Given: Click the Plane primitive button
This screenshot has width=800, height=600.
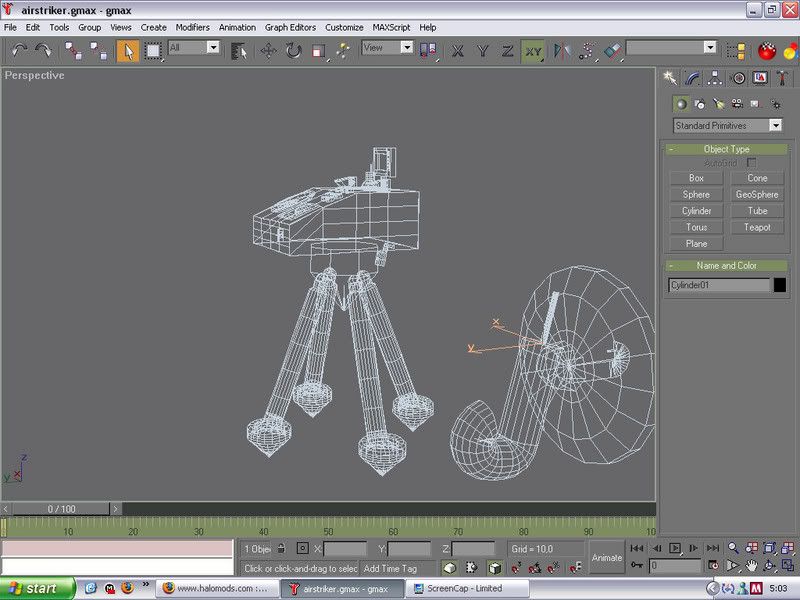Looking at the screenshot, I should 696,243.
